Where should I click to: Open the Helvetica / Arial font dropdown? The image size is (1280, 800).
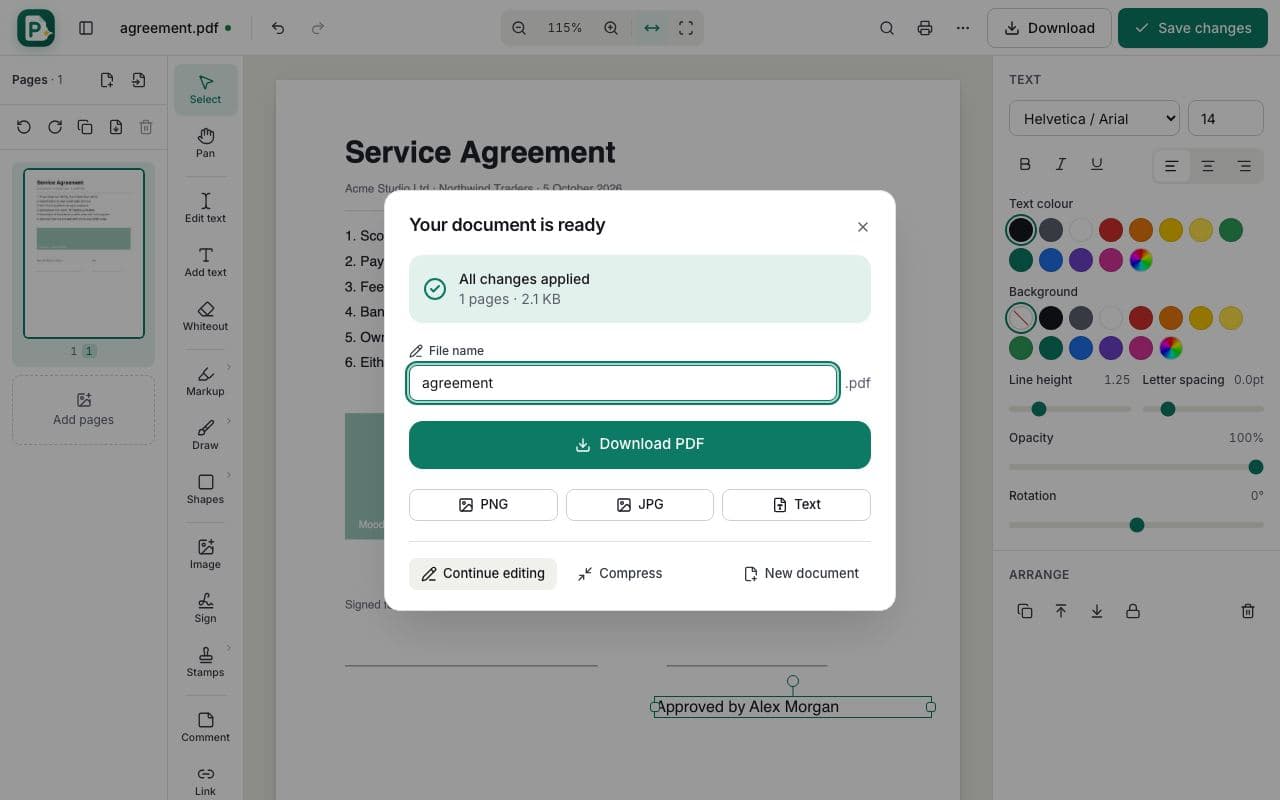tap(1094, 119)
